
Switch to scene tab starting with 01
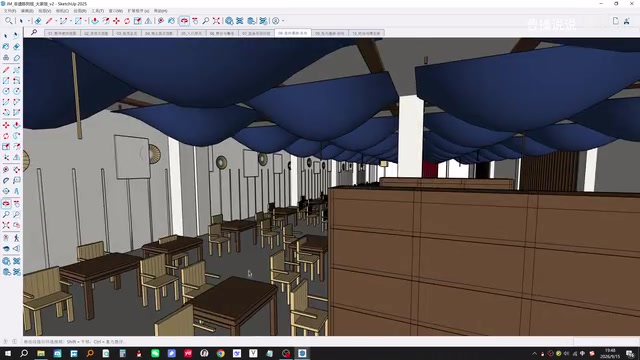point(62,33)
